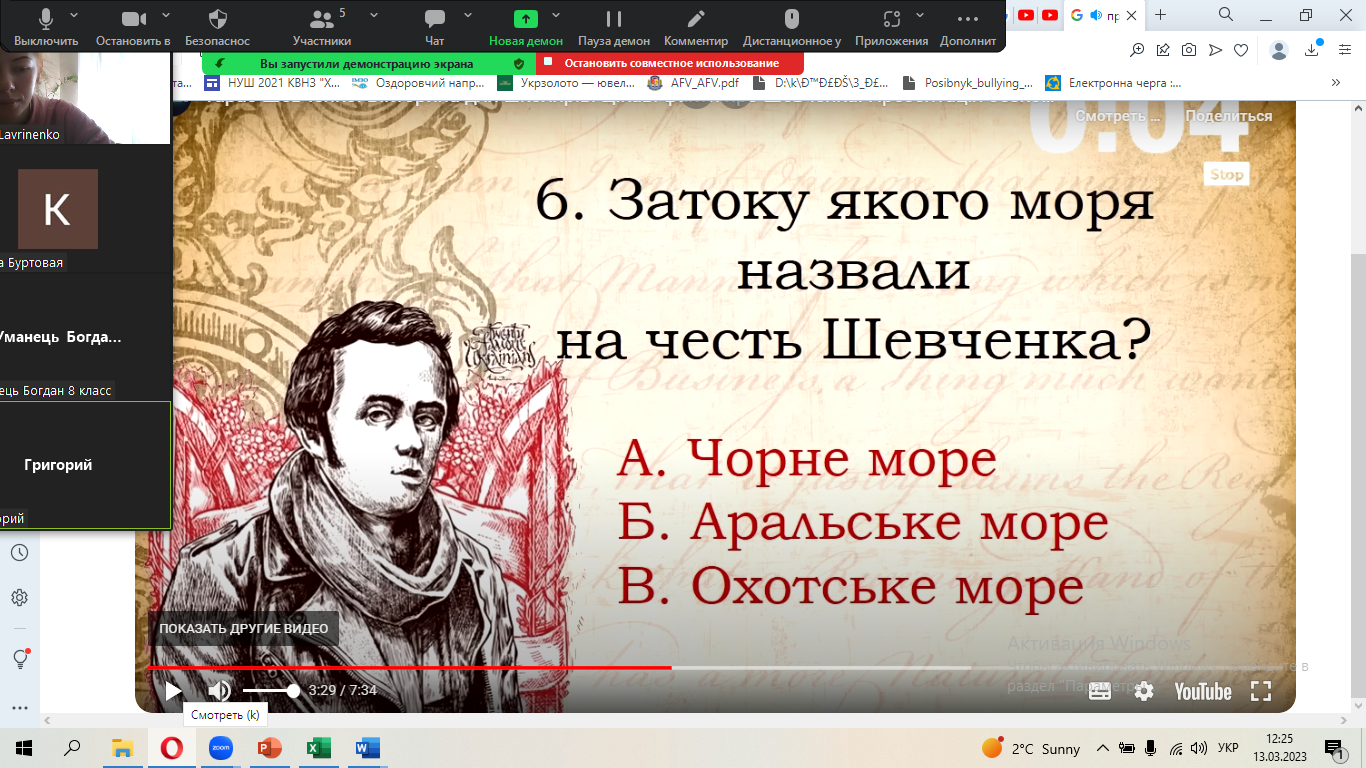The width and height of the screenshot is (1366, 768).
Task: Open a new browser tab
Action: pyautogui.click(x=1160, y=15)
